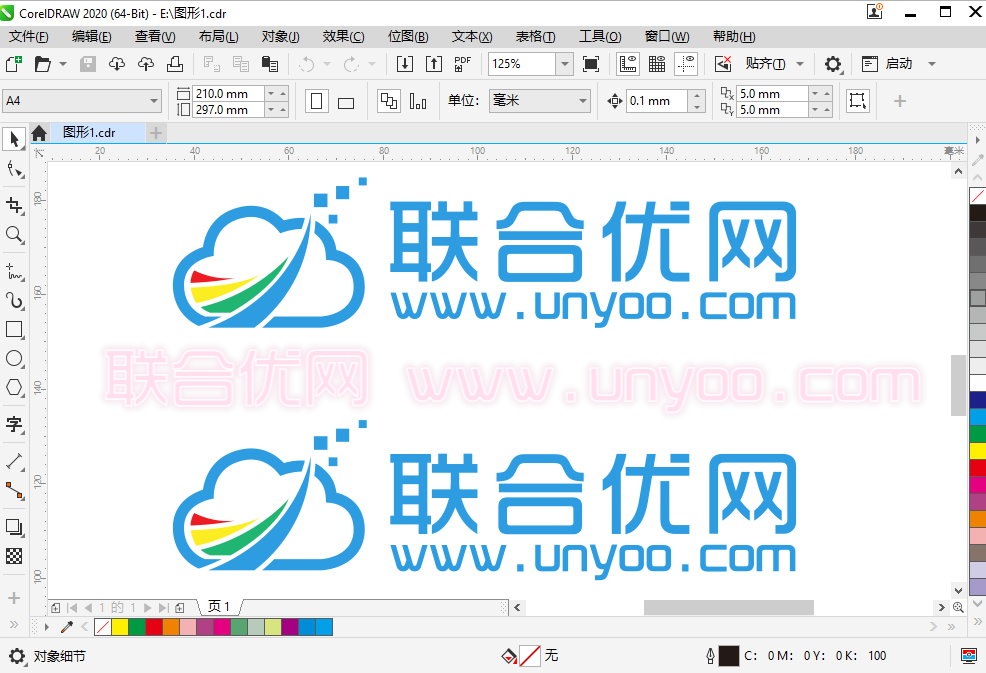This screenshot has height=673, width=986.
Task: Select the Zoom magnifier tool
Action: 14,235
